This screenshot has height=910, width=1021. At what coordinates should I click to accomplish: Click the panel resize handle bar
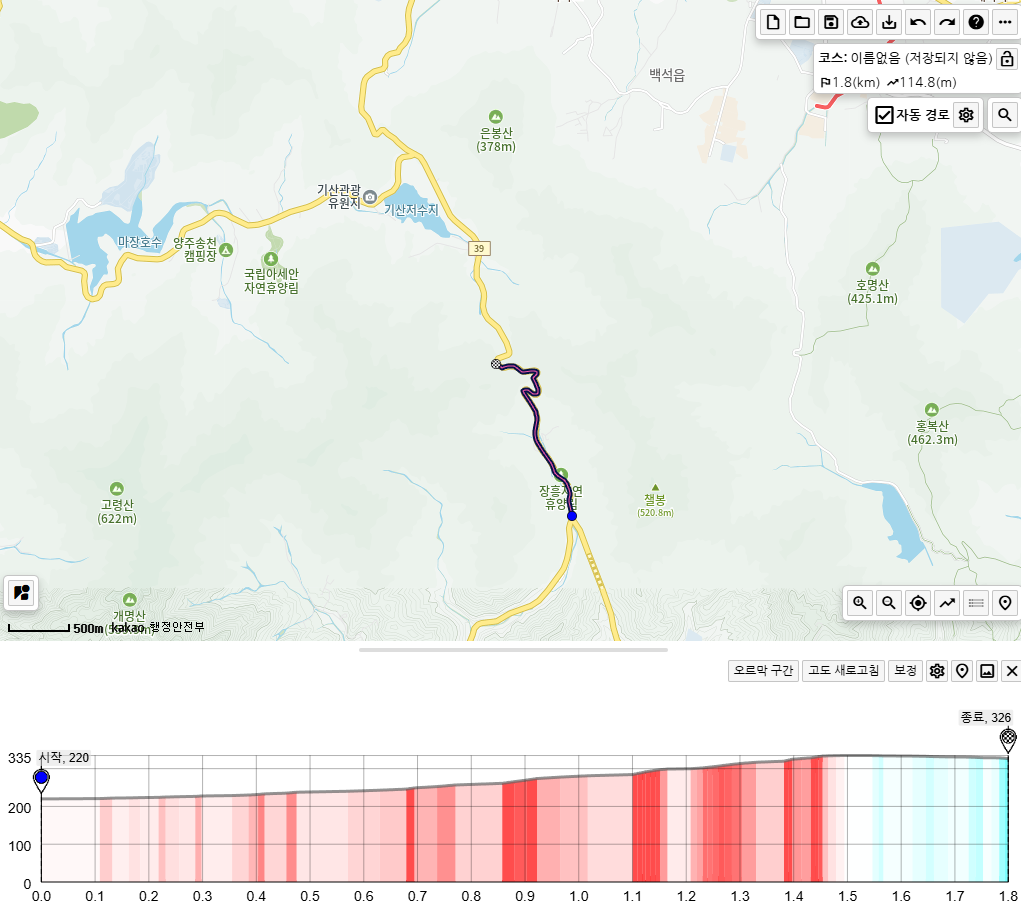pos(513,650)
